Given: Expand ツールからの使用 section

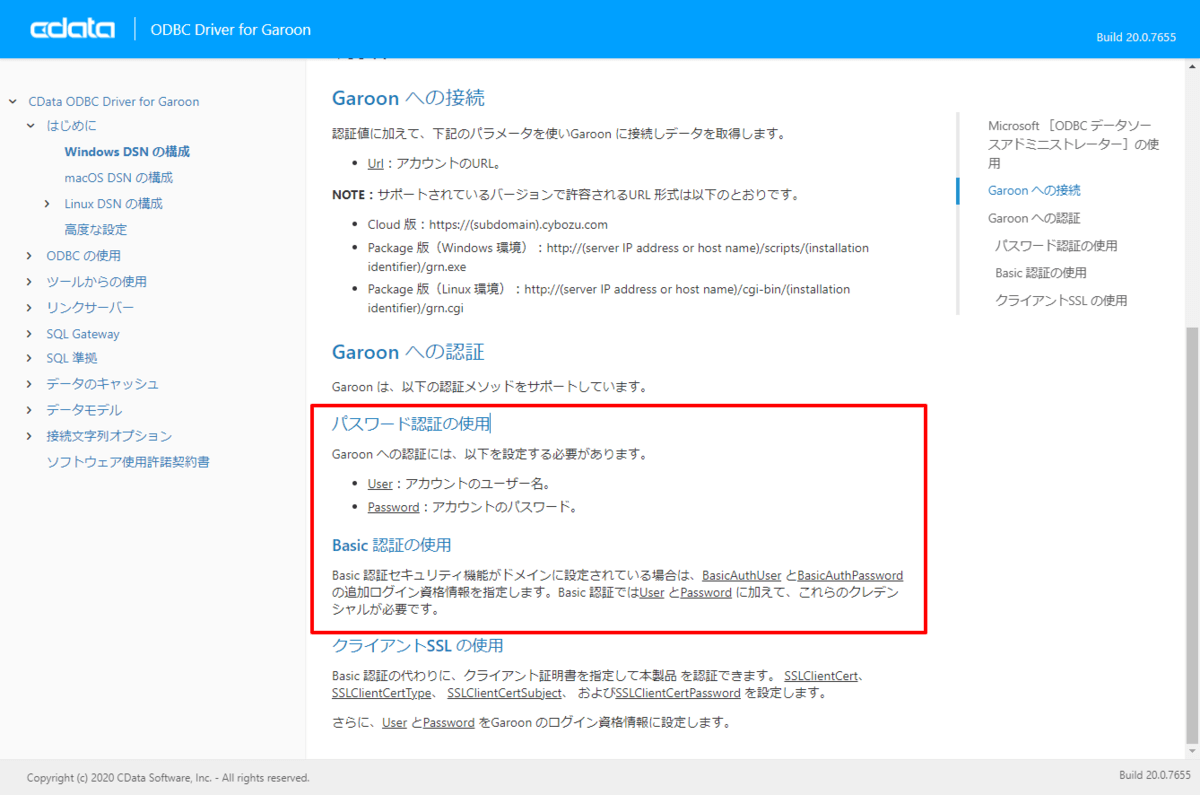Looking at the screenshot, I should pos(31,282).
